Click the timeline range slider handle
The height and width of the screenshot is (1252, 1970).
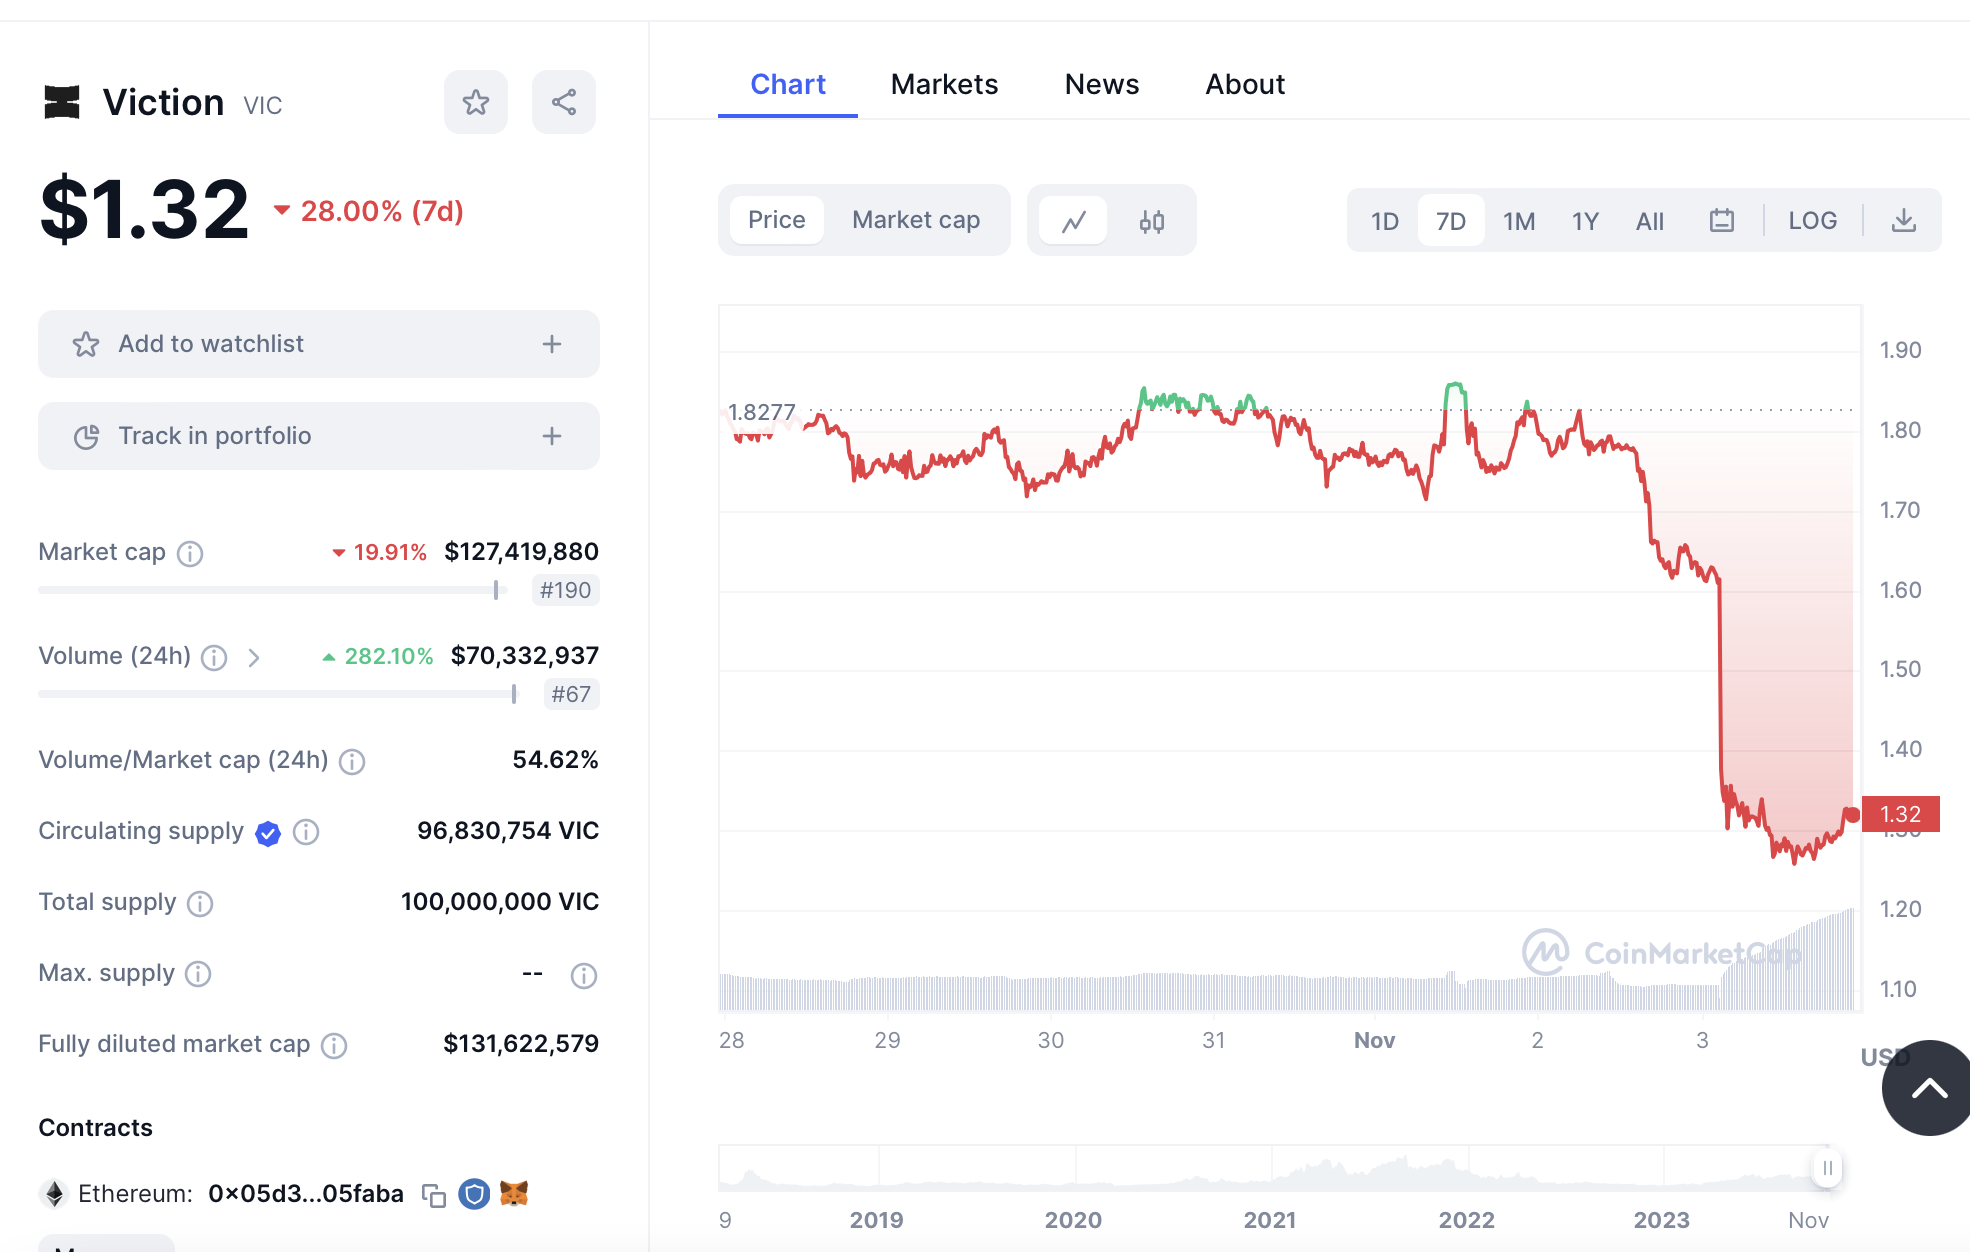(1827, 1168)
